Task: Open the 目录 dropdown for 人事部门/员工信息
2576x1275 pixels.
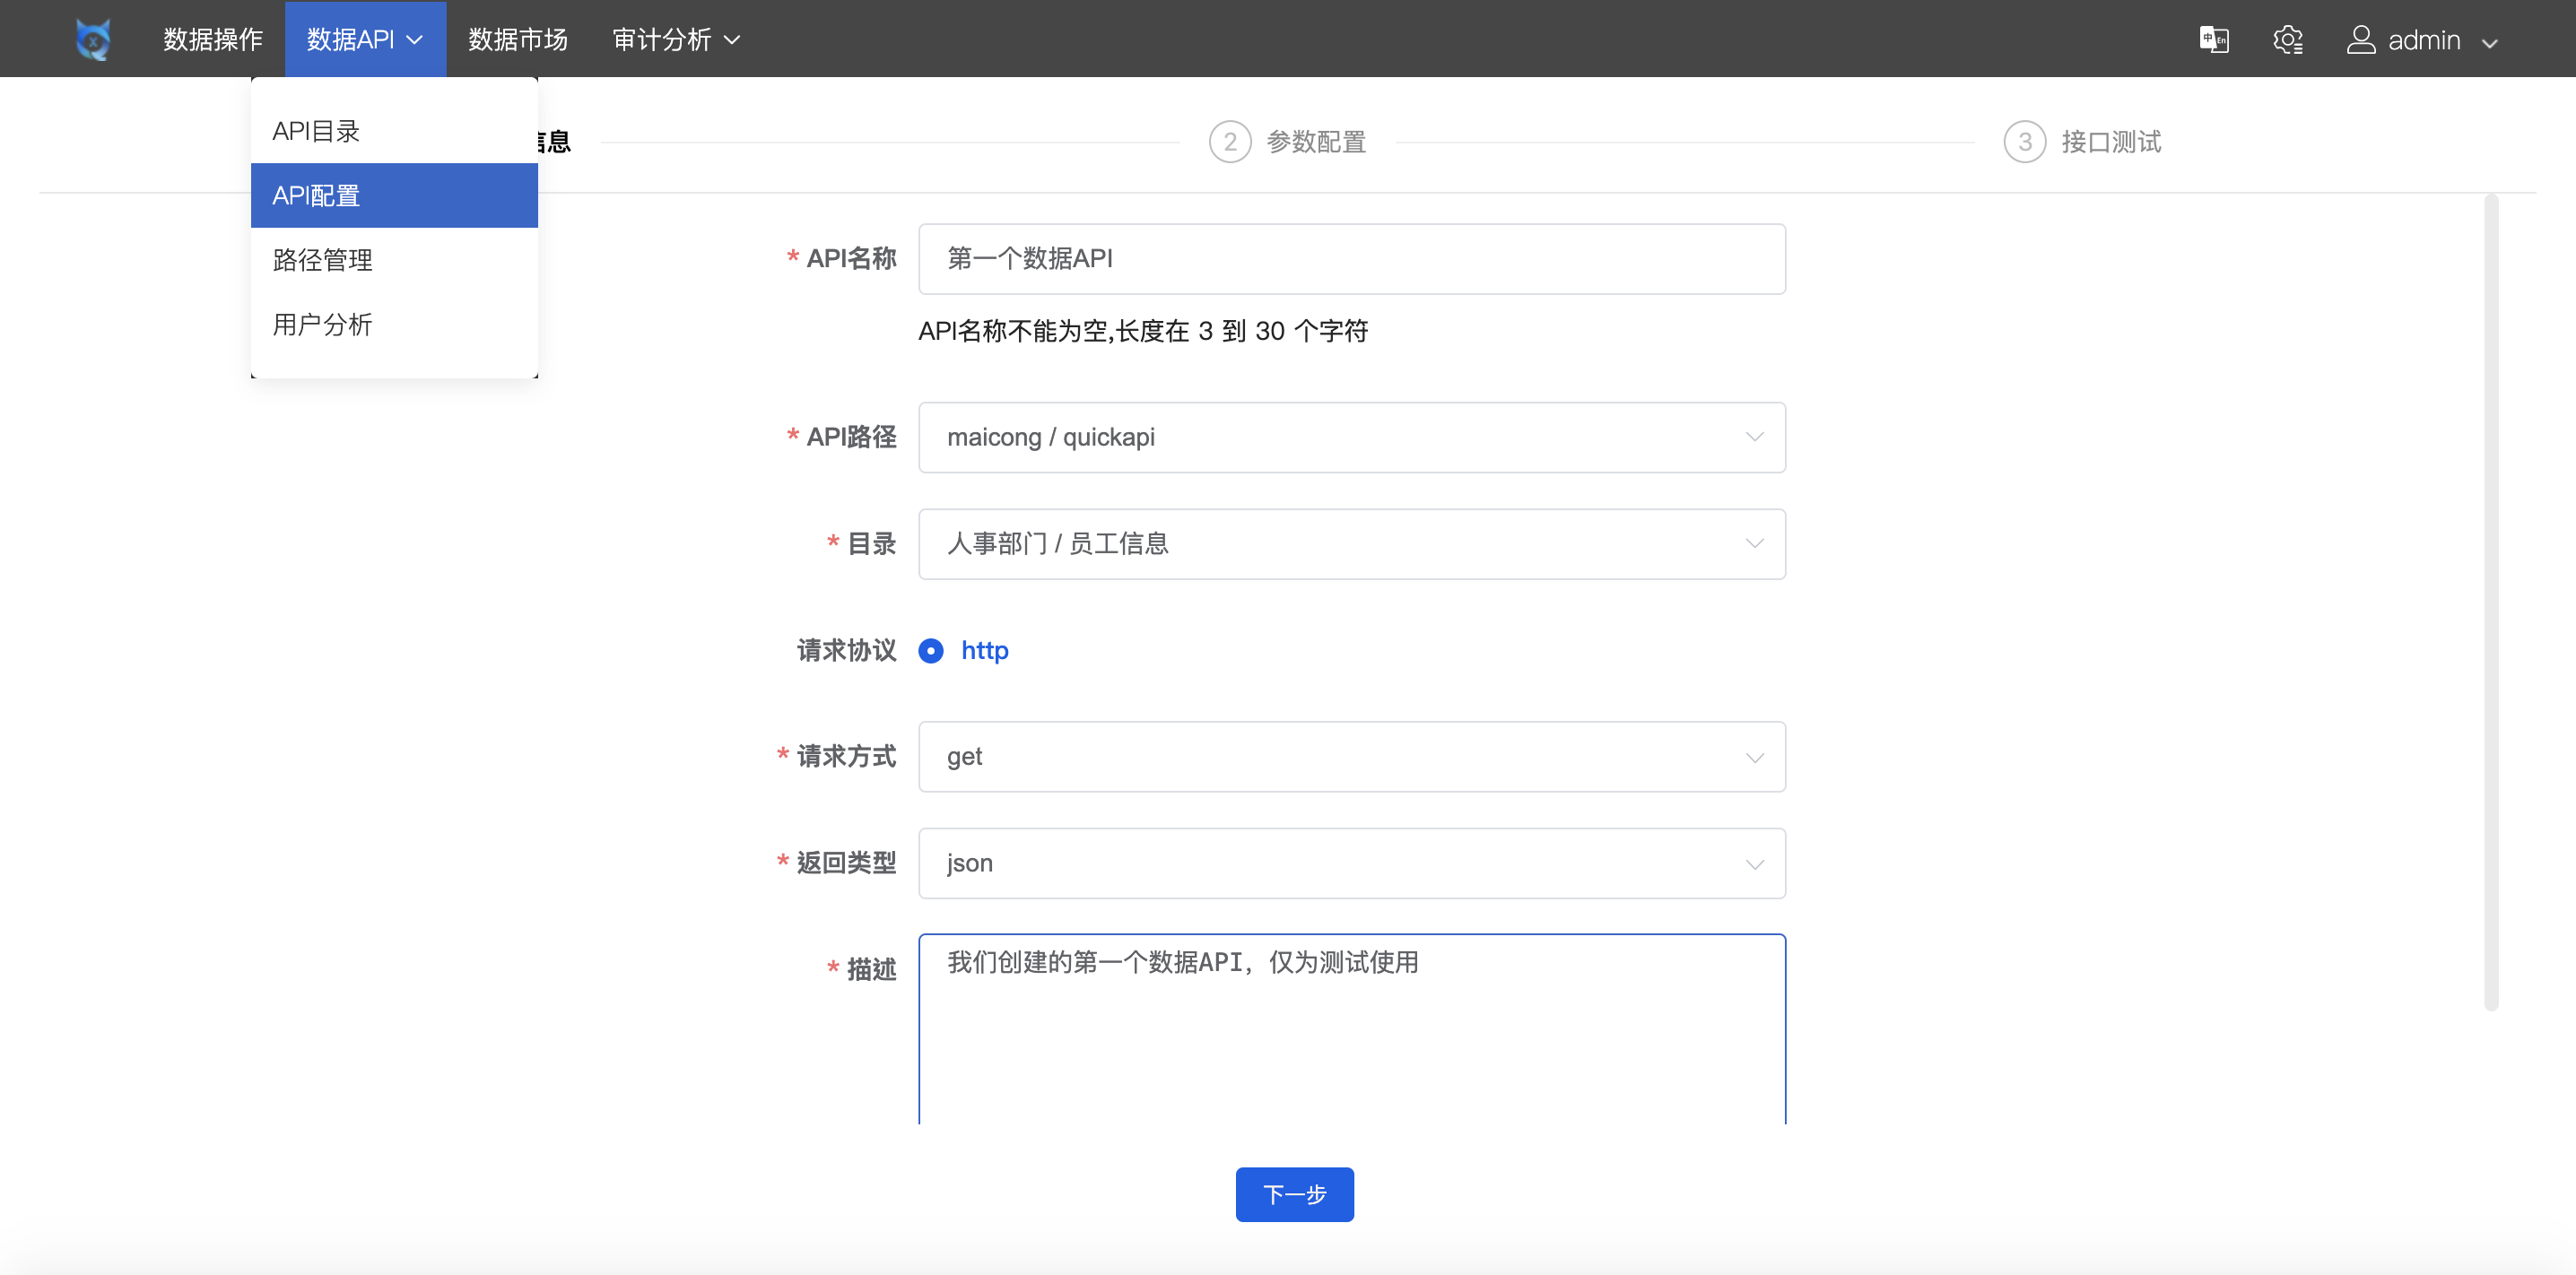Action: point(1352,543)
